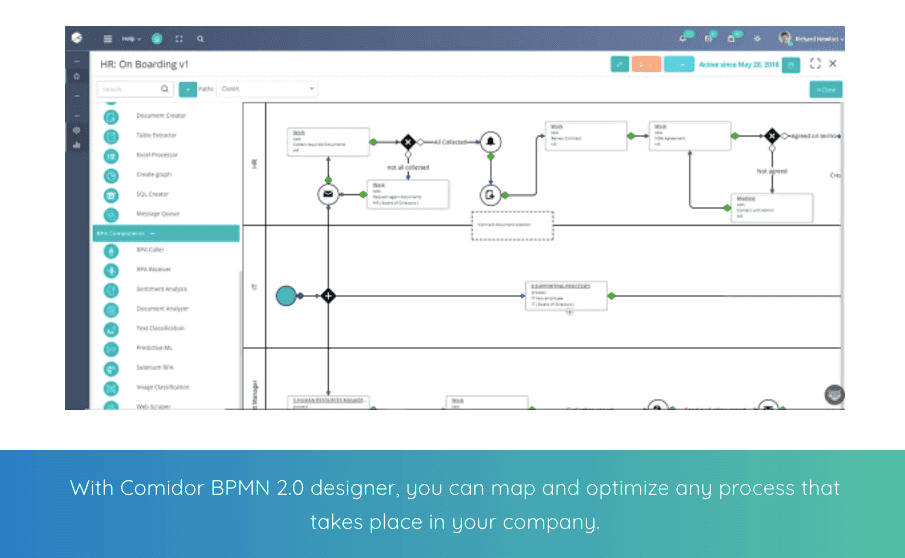Click the teal Close button
Image resolution: width=905 pixels, height=558 pixels.
(825, 89)
